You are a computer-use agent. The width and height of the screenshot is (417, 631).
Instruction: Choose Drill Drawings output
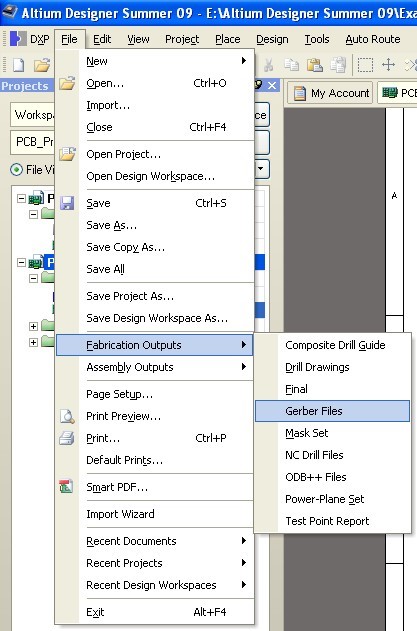pyautogui.click(x=332, y=367)
